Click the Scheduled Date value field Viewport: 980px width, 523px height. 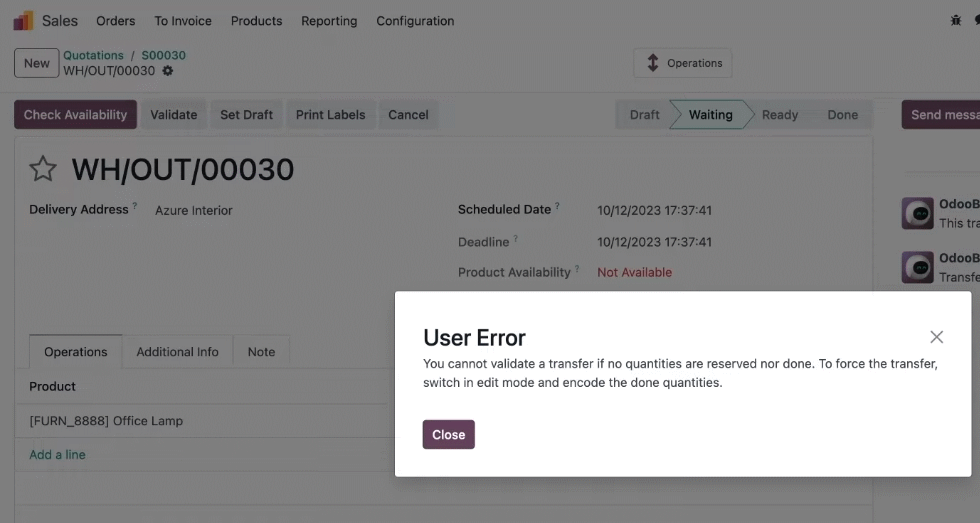(654, 211)
